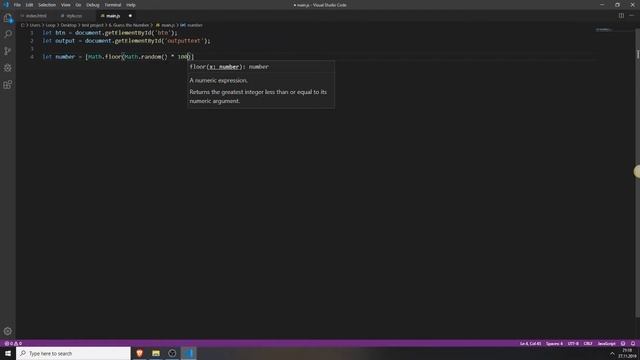This screenshot has height=360, width=640.
Task: Open the Source Control view
Action: 8,51
